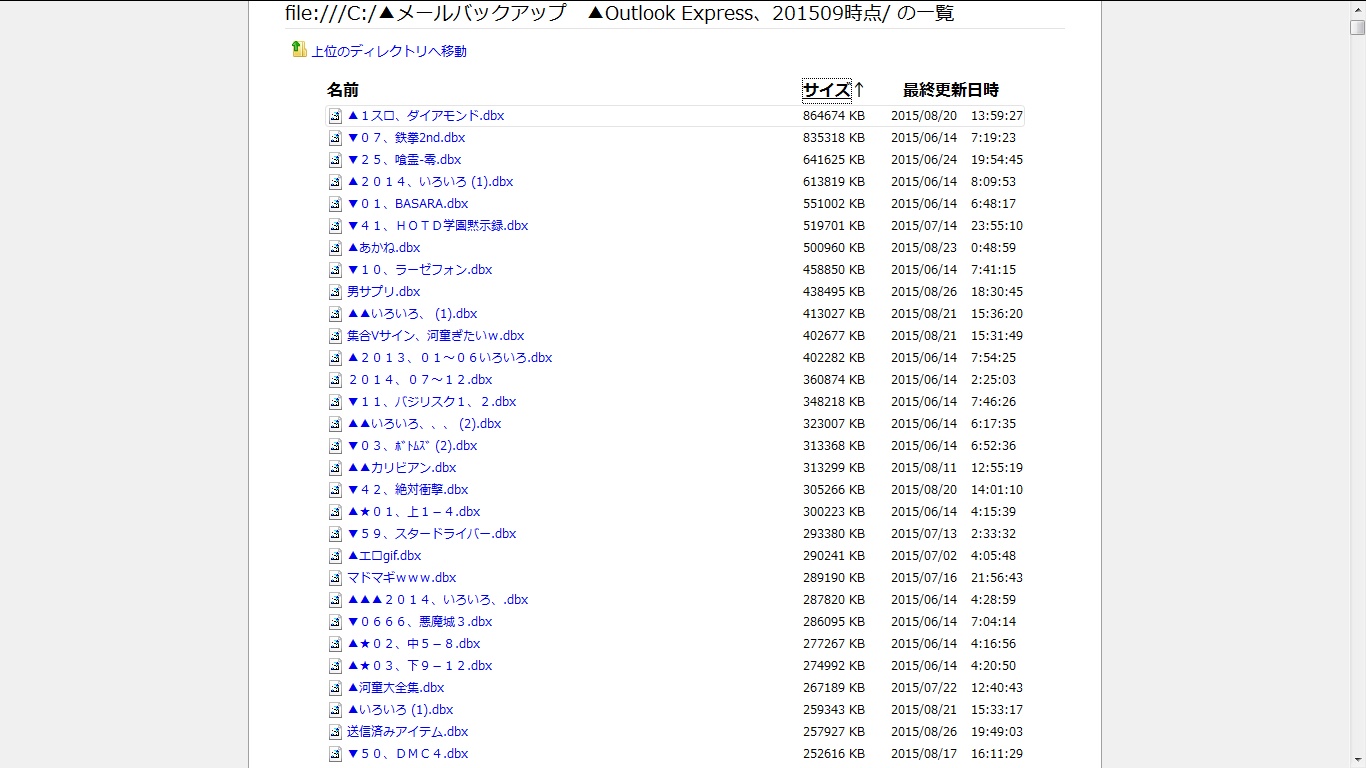1366x768 pixels.
Task: Open ▲いろいろ (1).dbx file link
Action: (400, 710)
